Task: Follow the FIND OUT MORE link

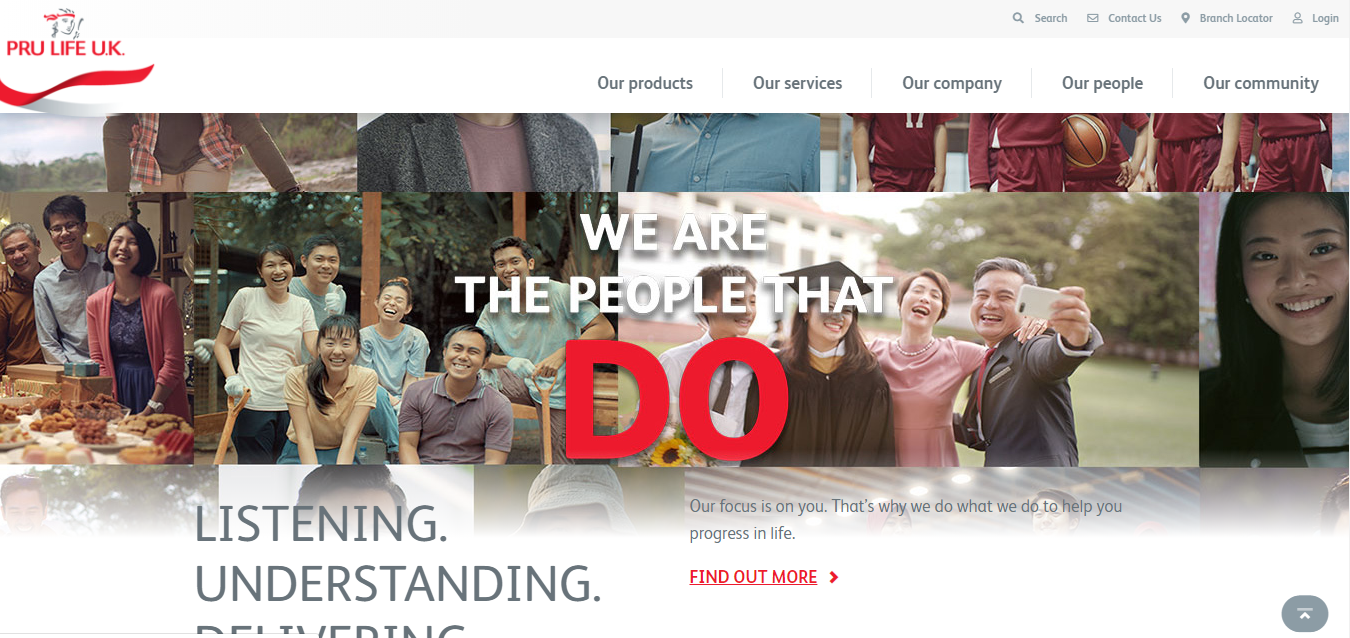Action: 753,577
